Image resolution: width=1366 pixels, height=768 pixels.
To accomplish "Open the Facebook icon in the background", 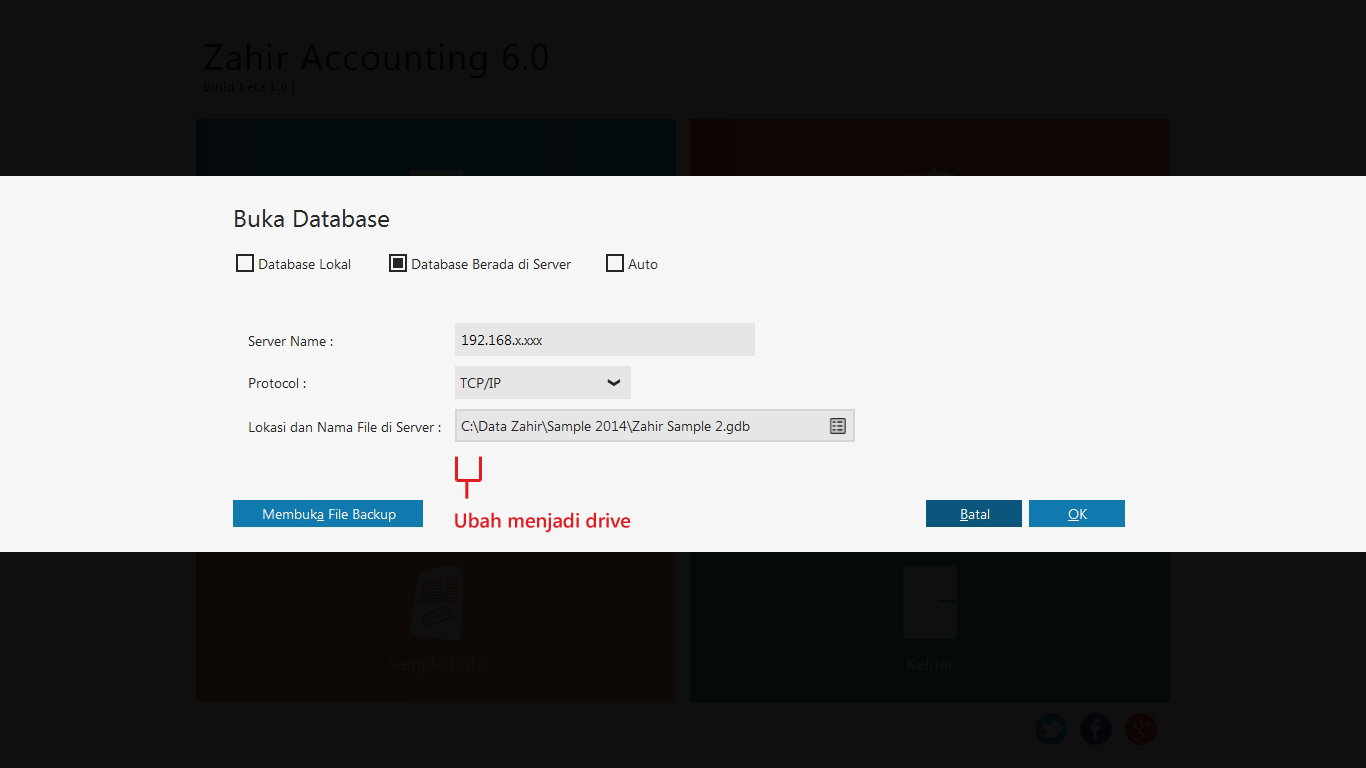I will [1096, 729].
